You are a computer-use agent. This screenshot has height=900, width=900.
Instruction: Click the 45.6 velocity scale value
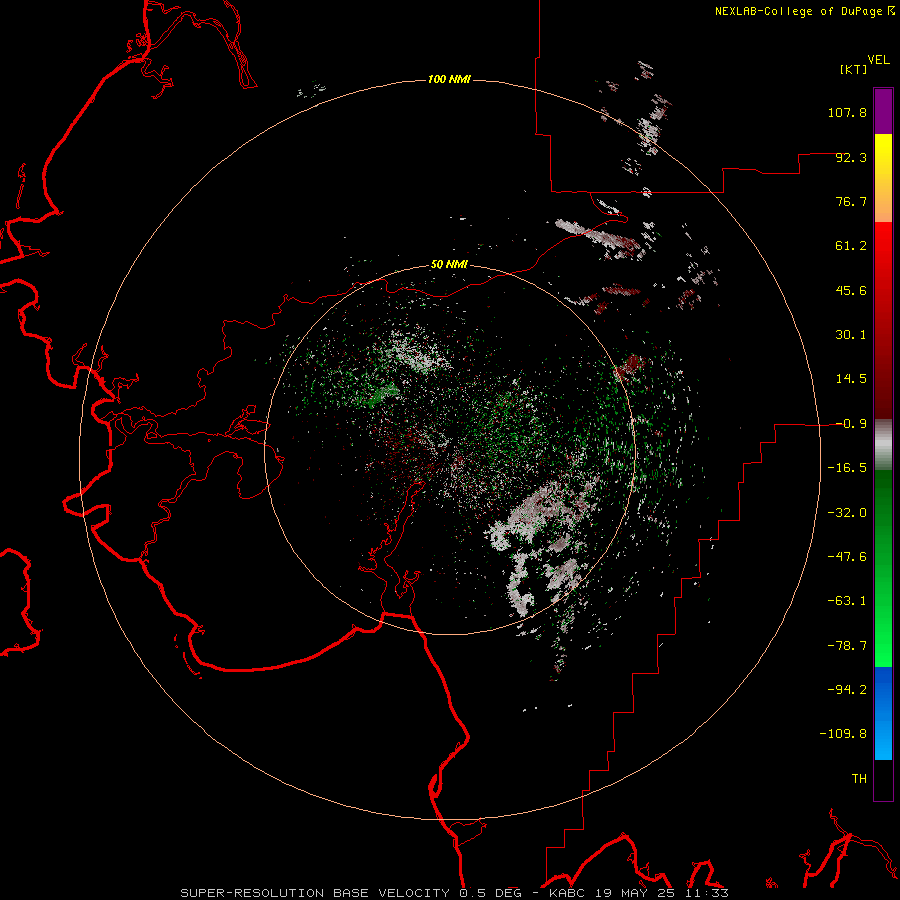[x=851, y=290]
